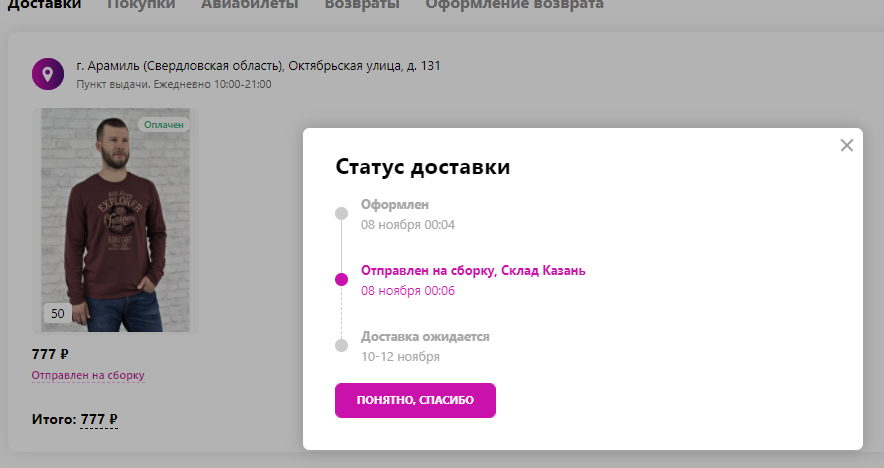Switch to the Покупки tab
Image resolution: width=884 pixels, height=468 pixels.
click(141, 5)
